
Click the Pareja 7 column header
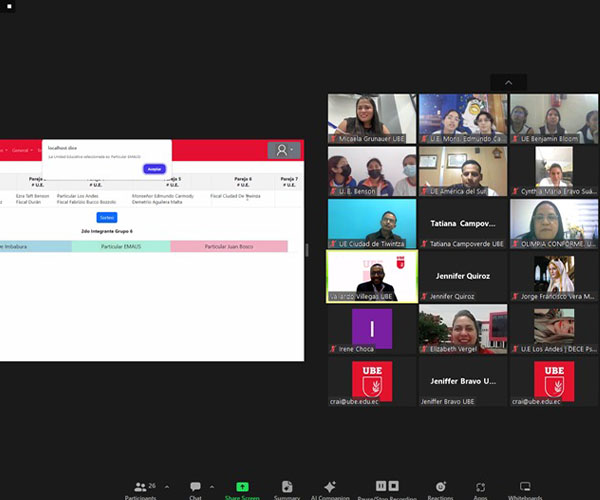point(289,182)
